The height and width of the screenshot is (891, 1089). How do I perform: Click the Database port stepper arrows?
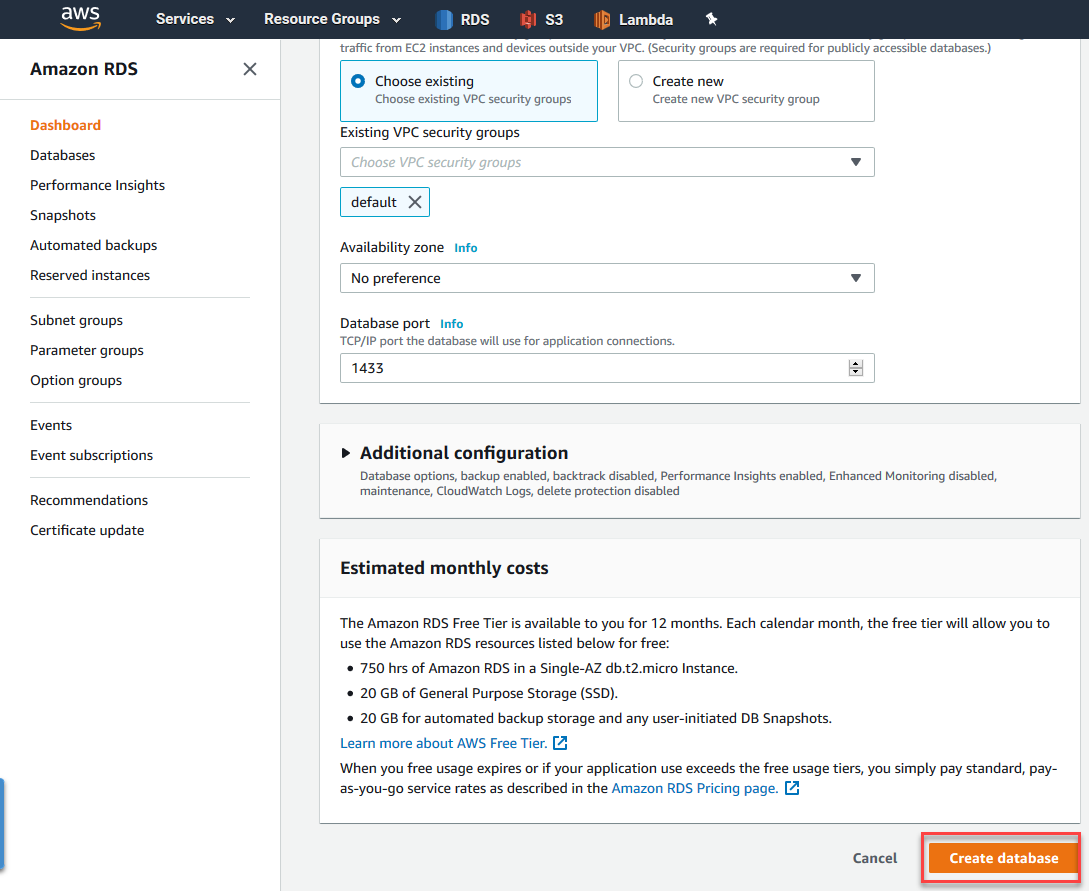[855, 368]
